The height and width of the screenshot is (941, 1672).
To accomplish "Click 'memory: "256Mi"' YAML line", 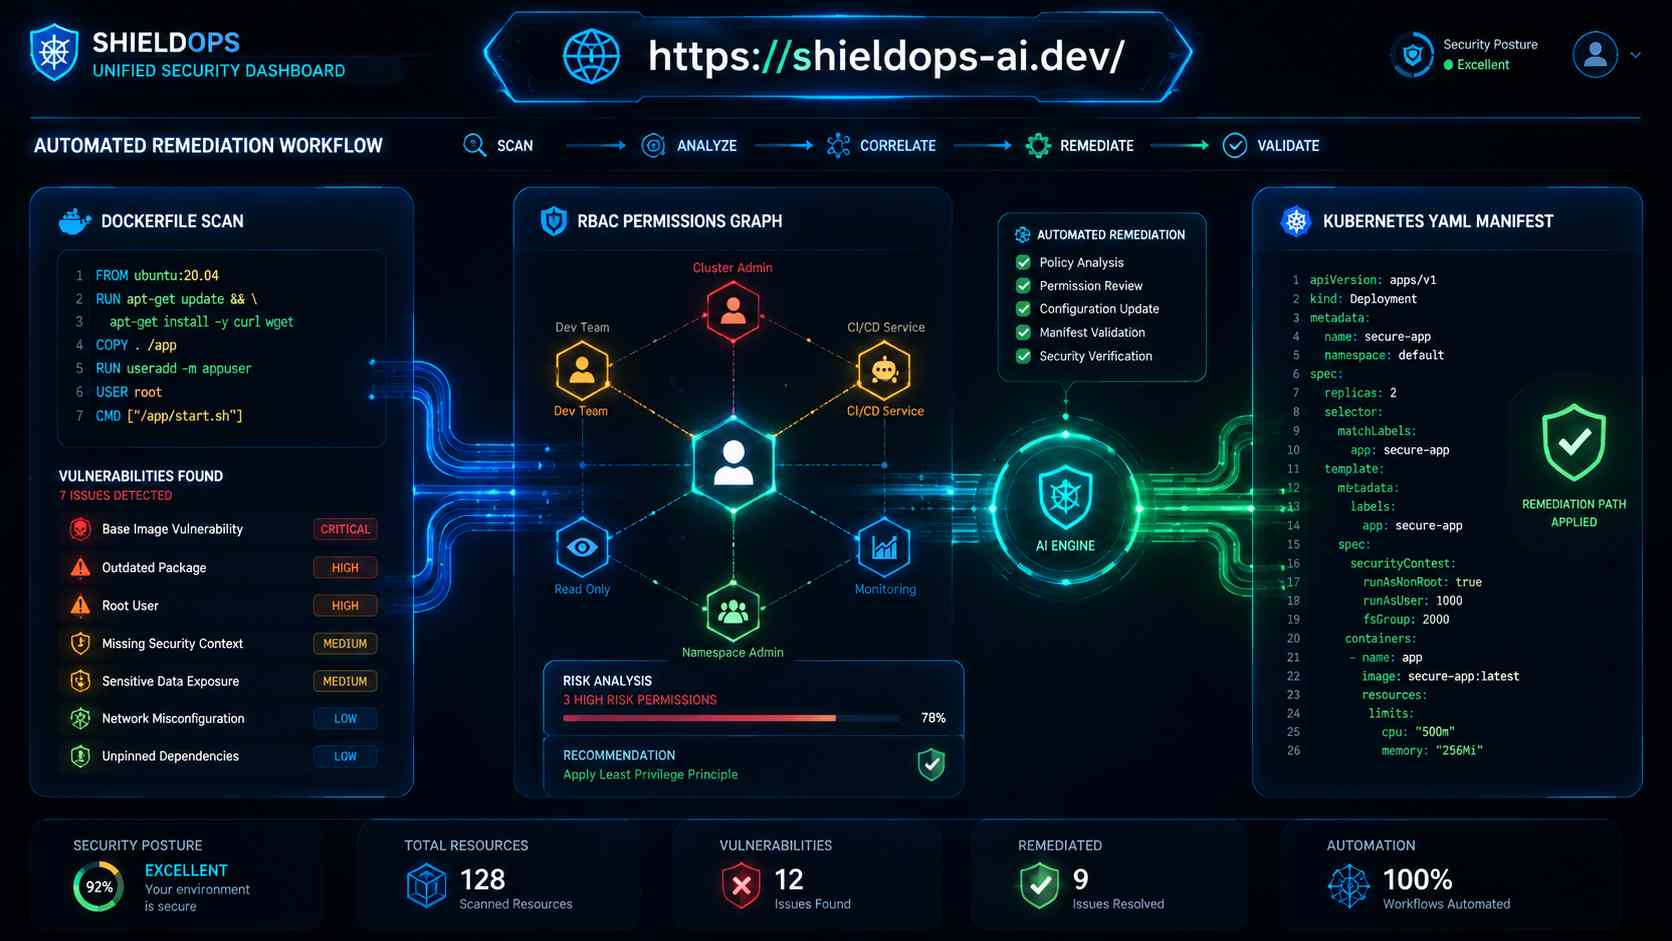I will coord(1432,751).
